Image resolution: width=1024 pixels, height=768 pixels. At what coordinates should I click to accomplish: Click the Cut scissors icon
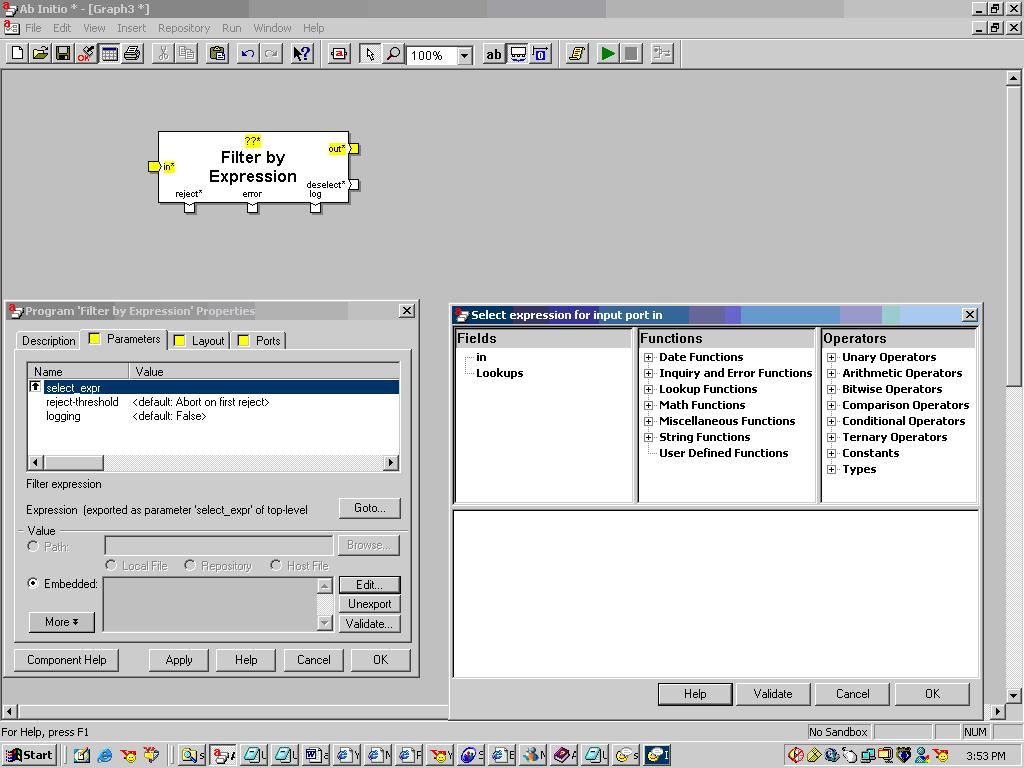tap(163, 54)
